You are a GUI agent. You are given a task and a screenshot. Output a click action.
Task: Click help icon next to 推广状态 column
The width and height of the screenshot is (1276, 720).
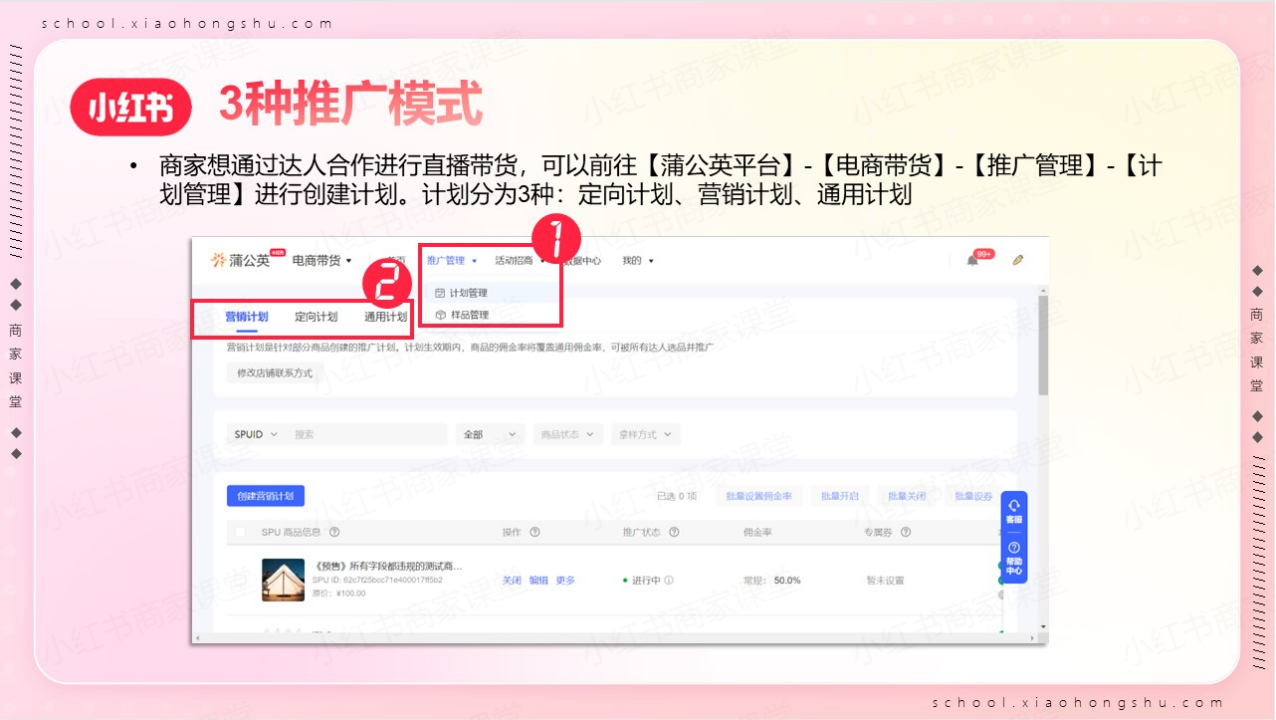[674, 532]
